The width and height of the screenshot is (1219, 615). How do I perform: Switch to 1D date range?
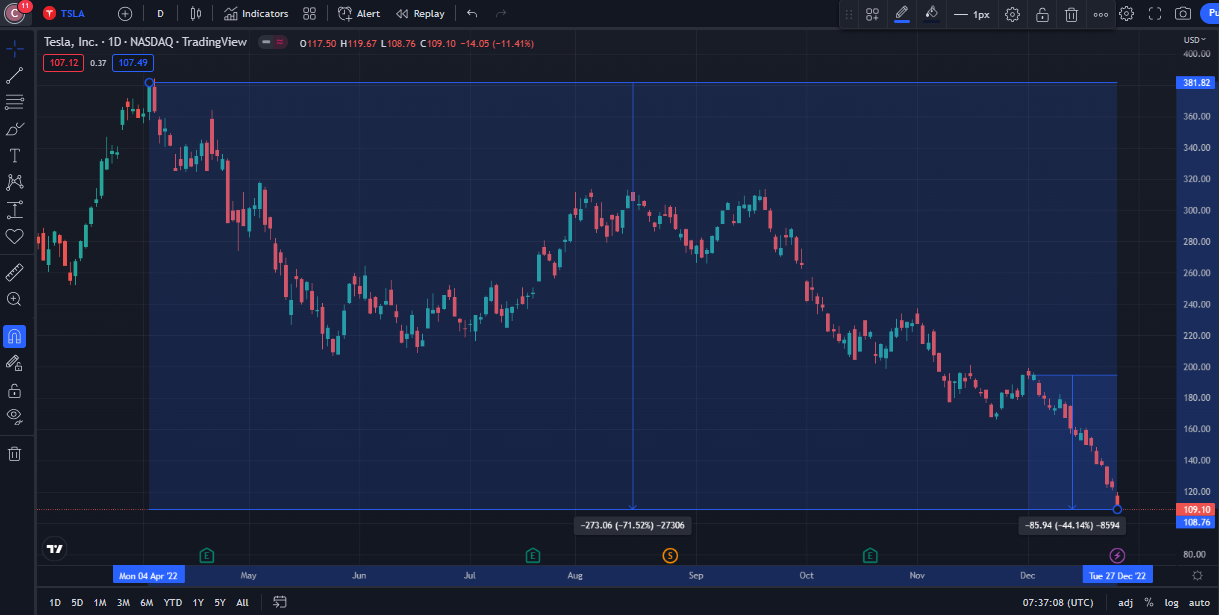(55, 603)
